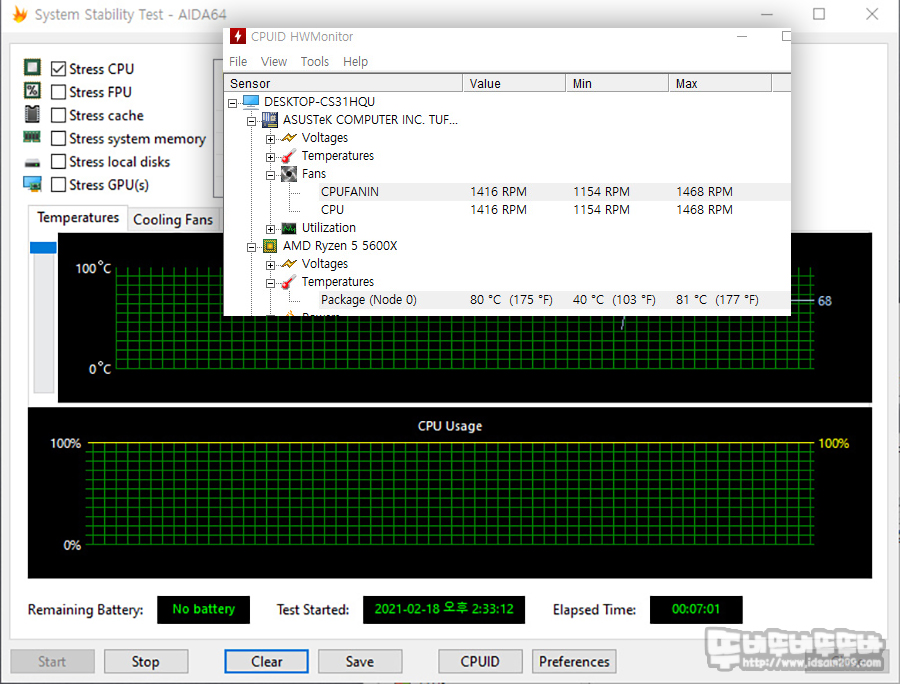Check the Stress cache option

pyautogui.click(x=59, y=115)
